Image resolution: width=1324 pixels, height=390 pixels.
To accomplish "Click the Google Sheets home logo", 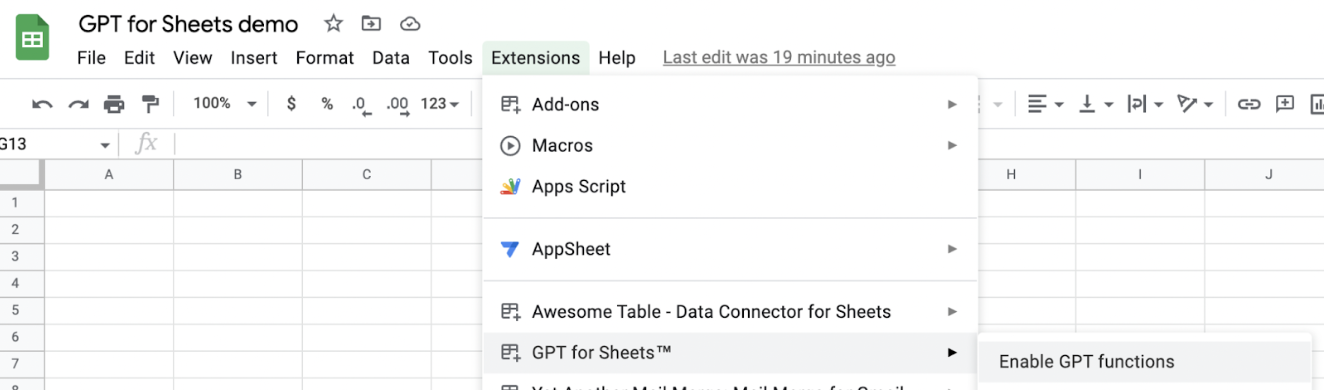I will [33, 38].
